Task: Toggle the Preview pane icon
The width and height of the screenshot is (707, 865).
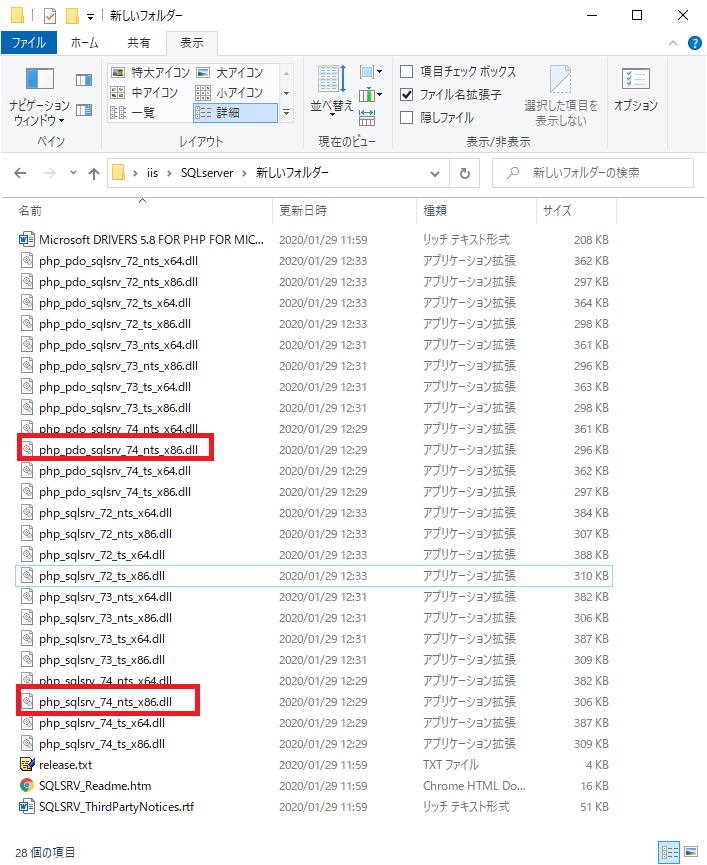Action: [x=84, y=81]
